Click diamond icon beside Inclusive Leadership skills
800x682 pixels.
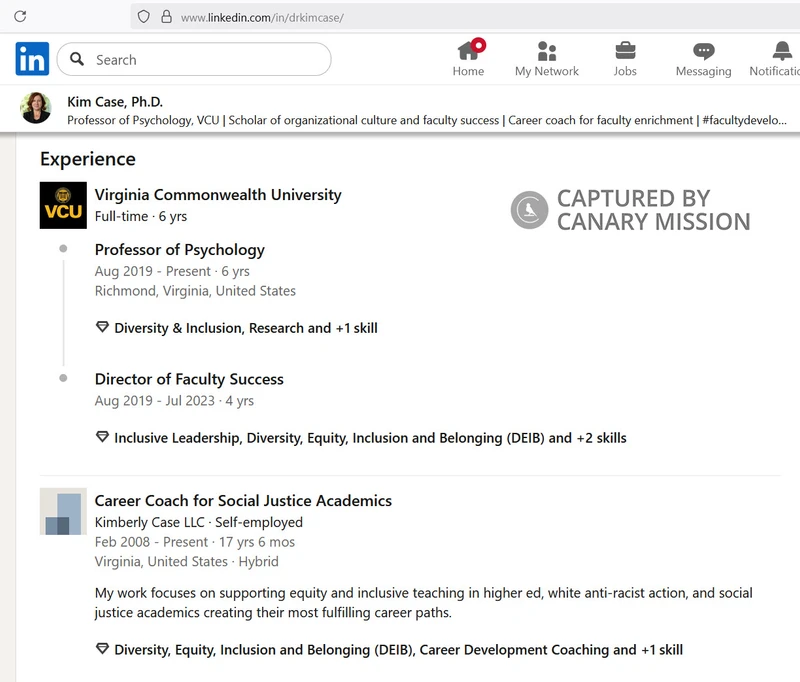pyautogui.click(x=103, y=437)
